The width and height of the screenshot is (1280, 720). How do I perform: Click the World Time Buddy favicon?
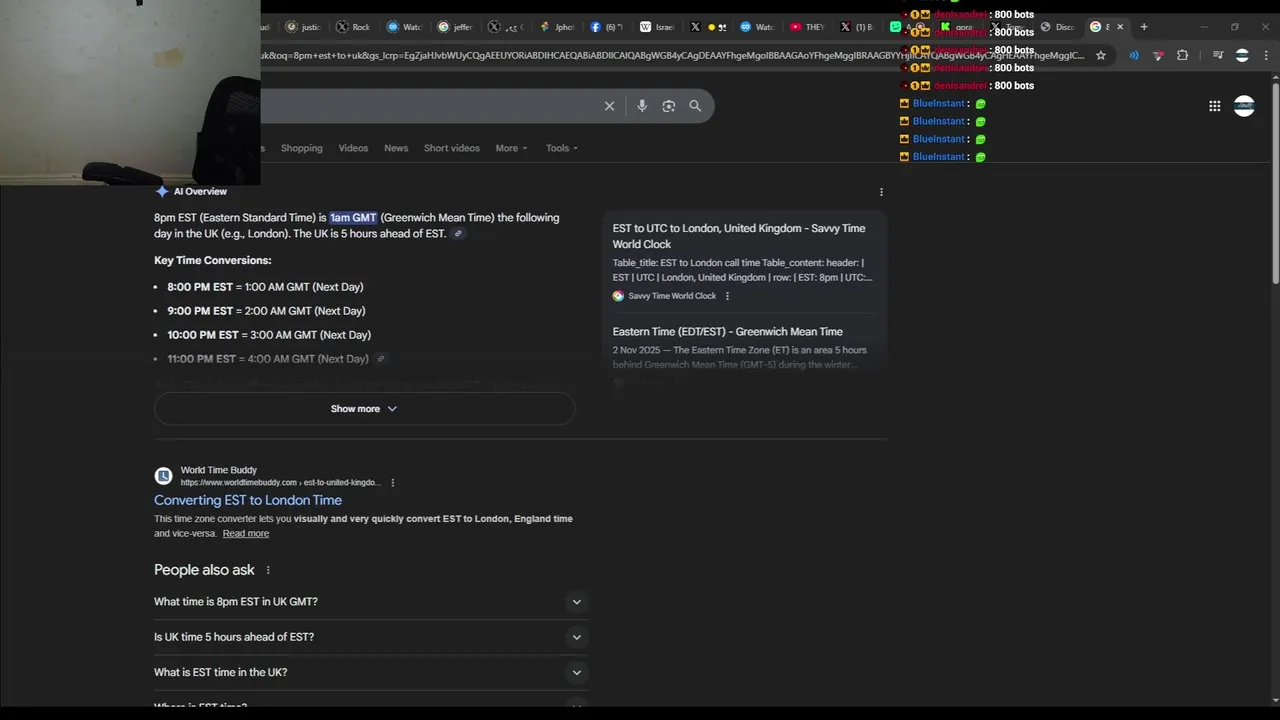163,476
